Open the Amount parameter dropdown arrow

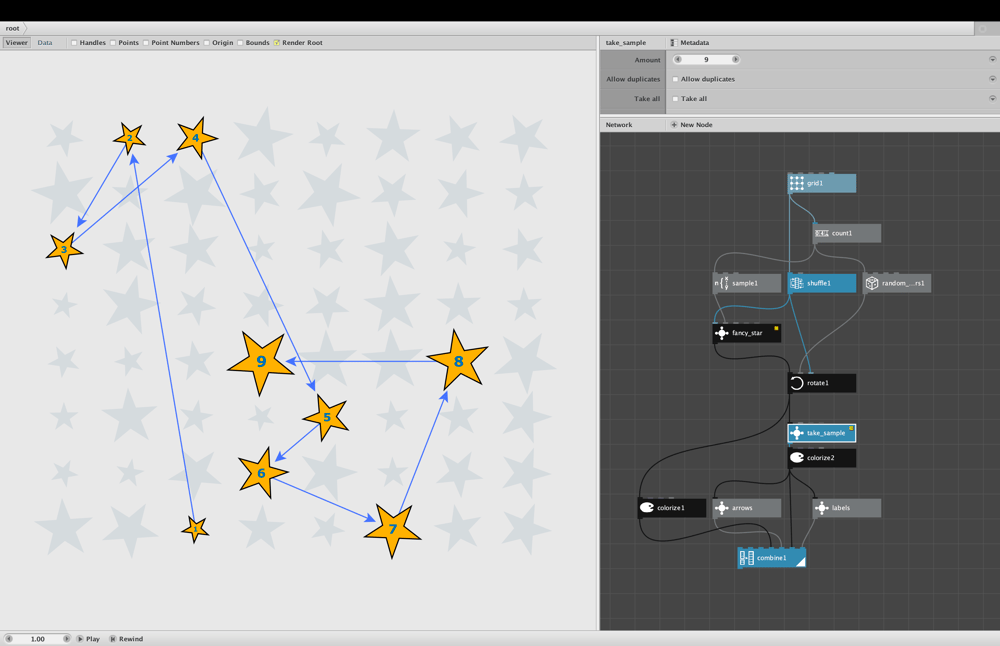pos(992,59)
